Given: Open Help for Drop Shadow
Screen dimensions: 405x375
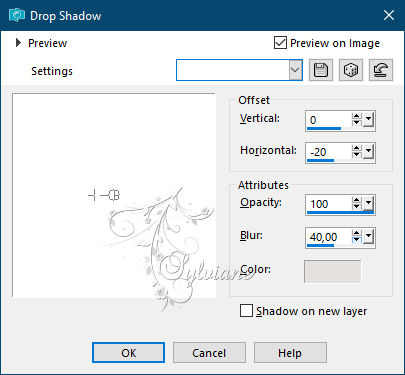Looking at the screenshot, I should pos(290,353).
